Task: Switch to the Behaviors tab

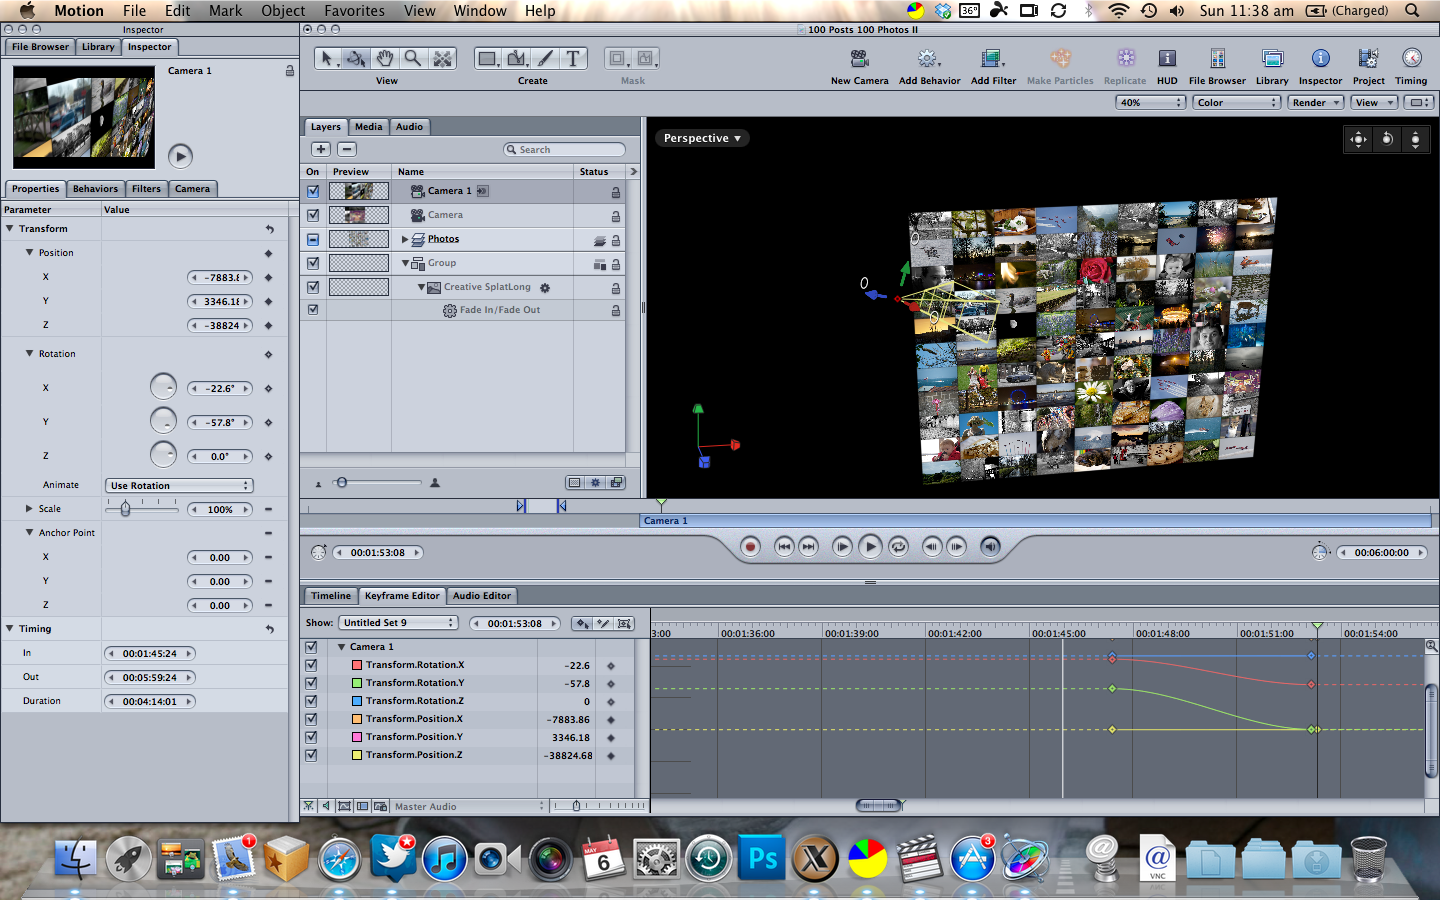Action: click(95, 189)
